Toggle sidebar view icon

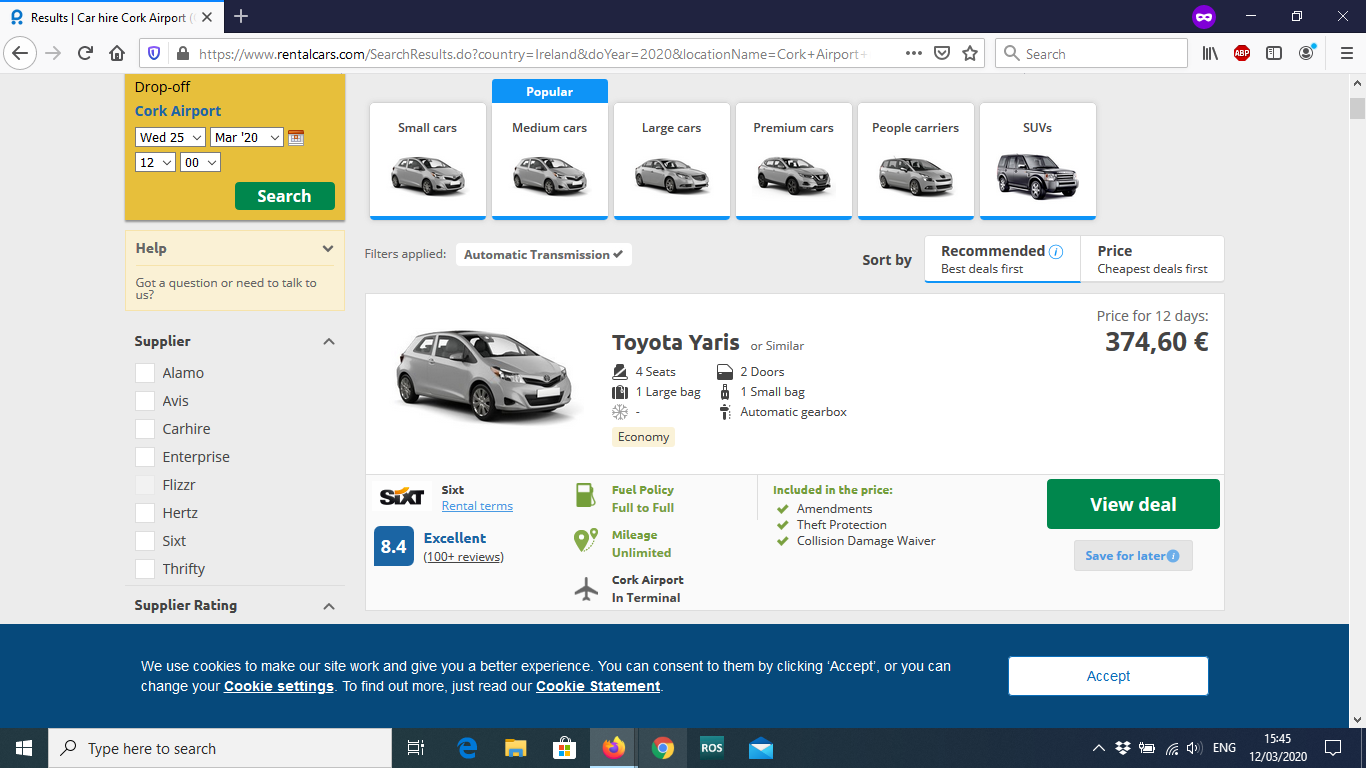tap(1274, 54)
